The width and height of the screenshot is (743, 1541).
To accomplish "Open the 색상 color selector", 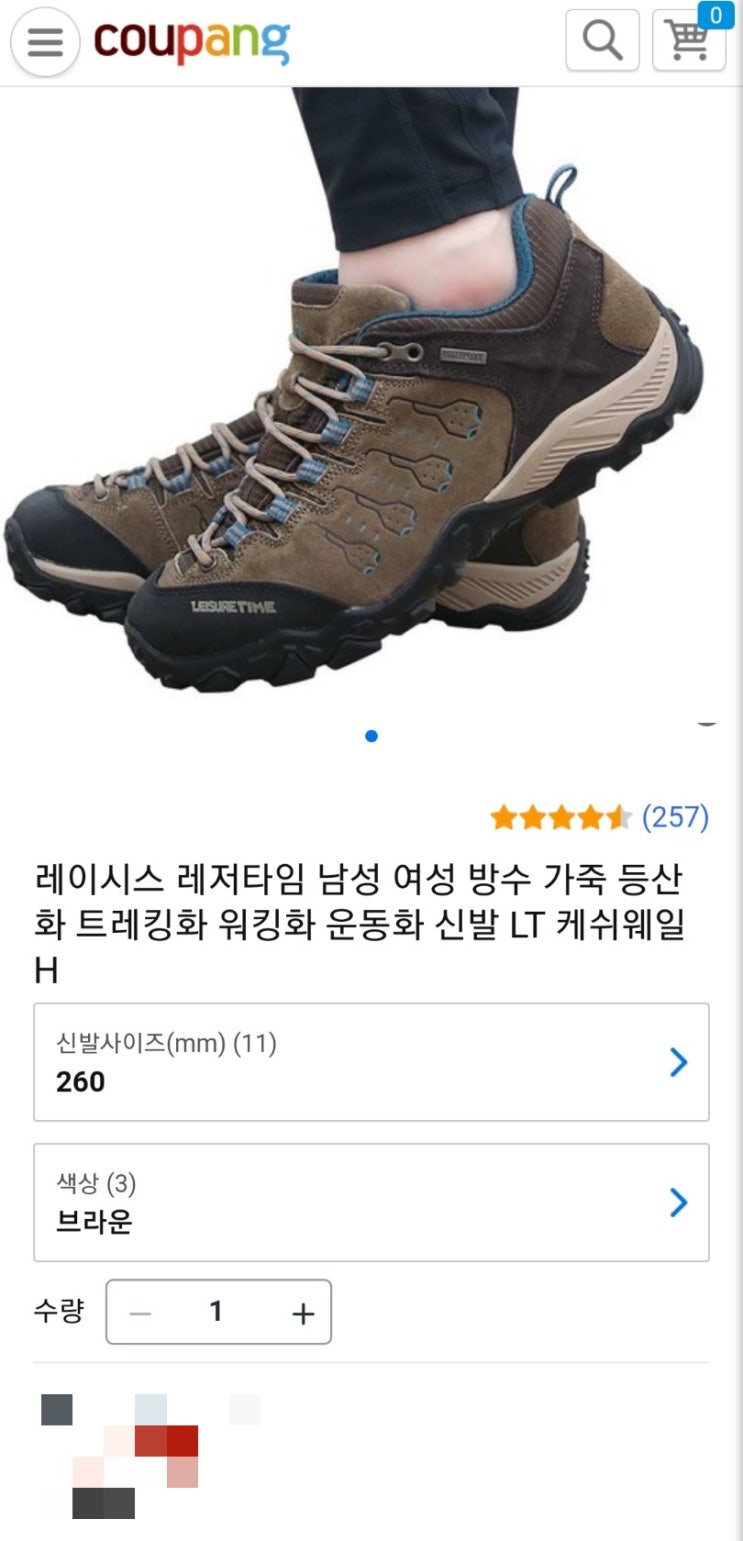I will coord(371,1202).
